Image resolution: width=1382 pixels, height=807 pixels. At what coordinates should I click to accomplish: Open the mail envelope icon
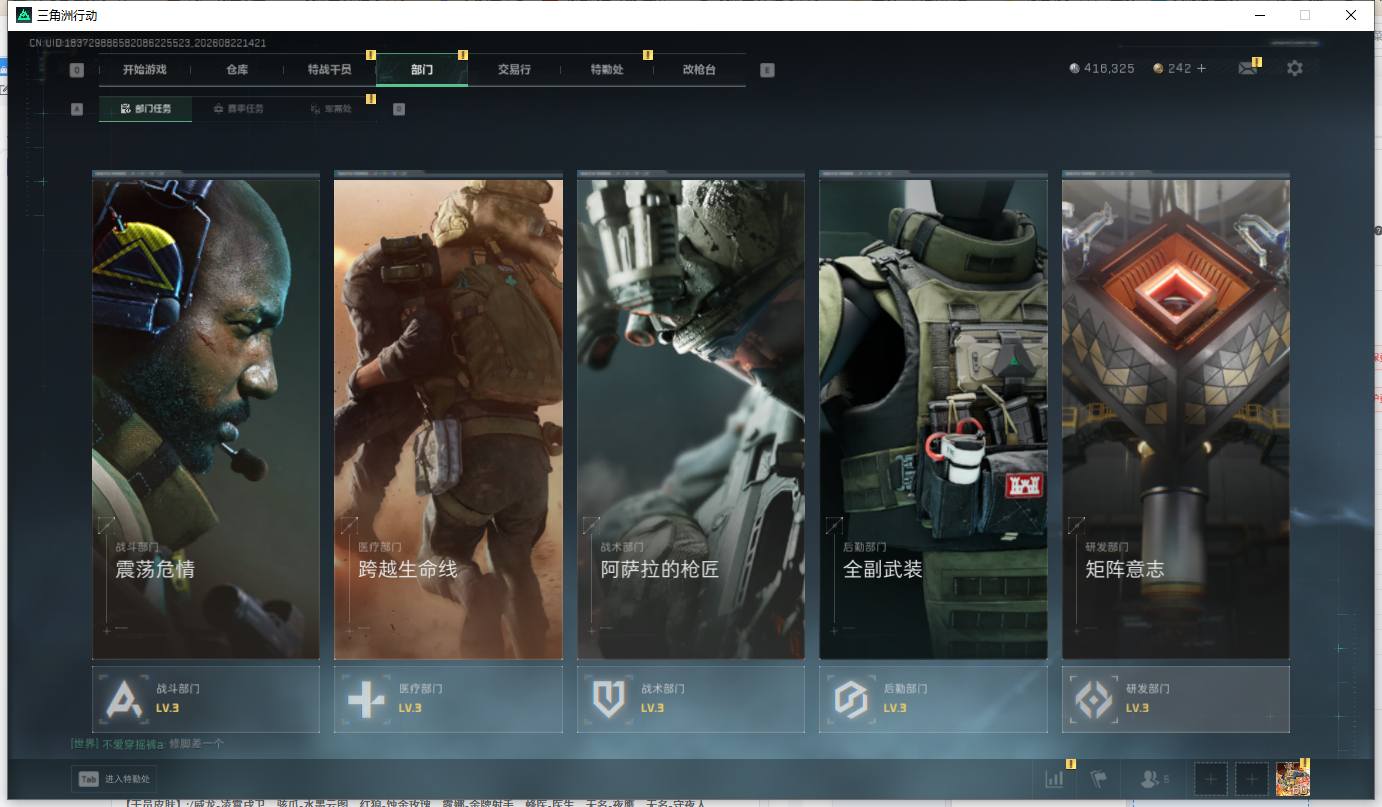tap(1247, 69)
